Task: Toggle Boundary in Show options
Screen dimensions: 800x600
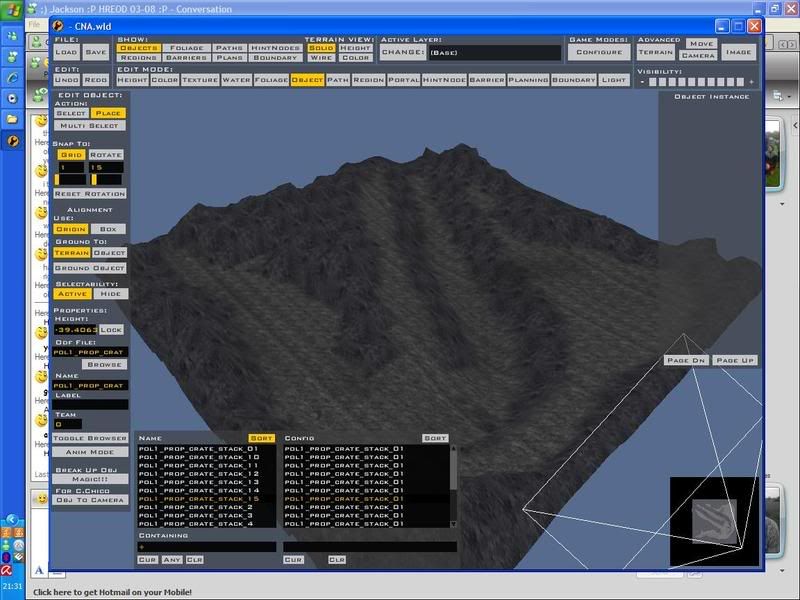Action: (275, 58)
